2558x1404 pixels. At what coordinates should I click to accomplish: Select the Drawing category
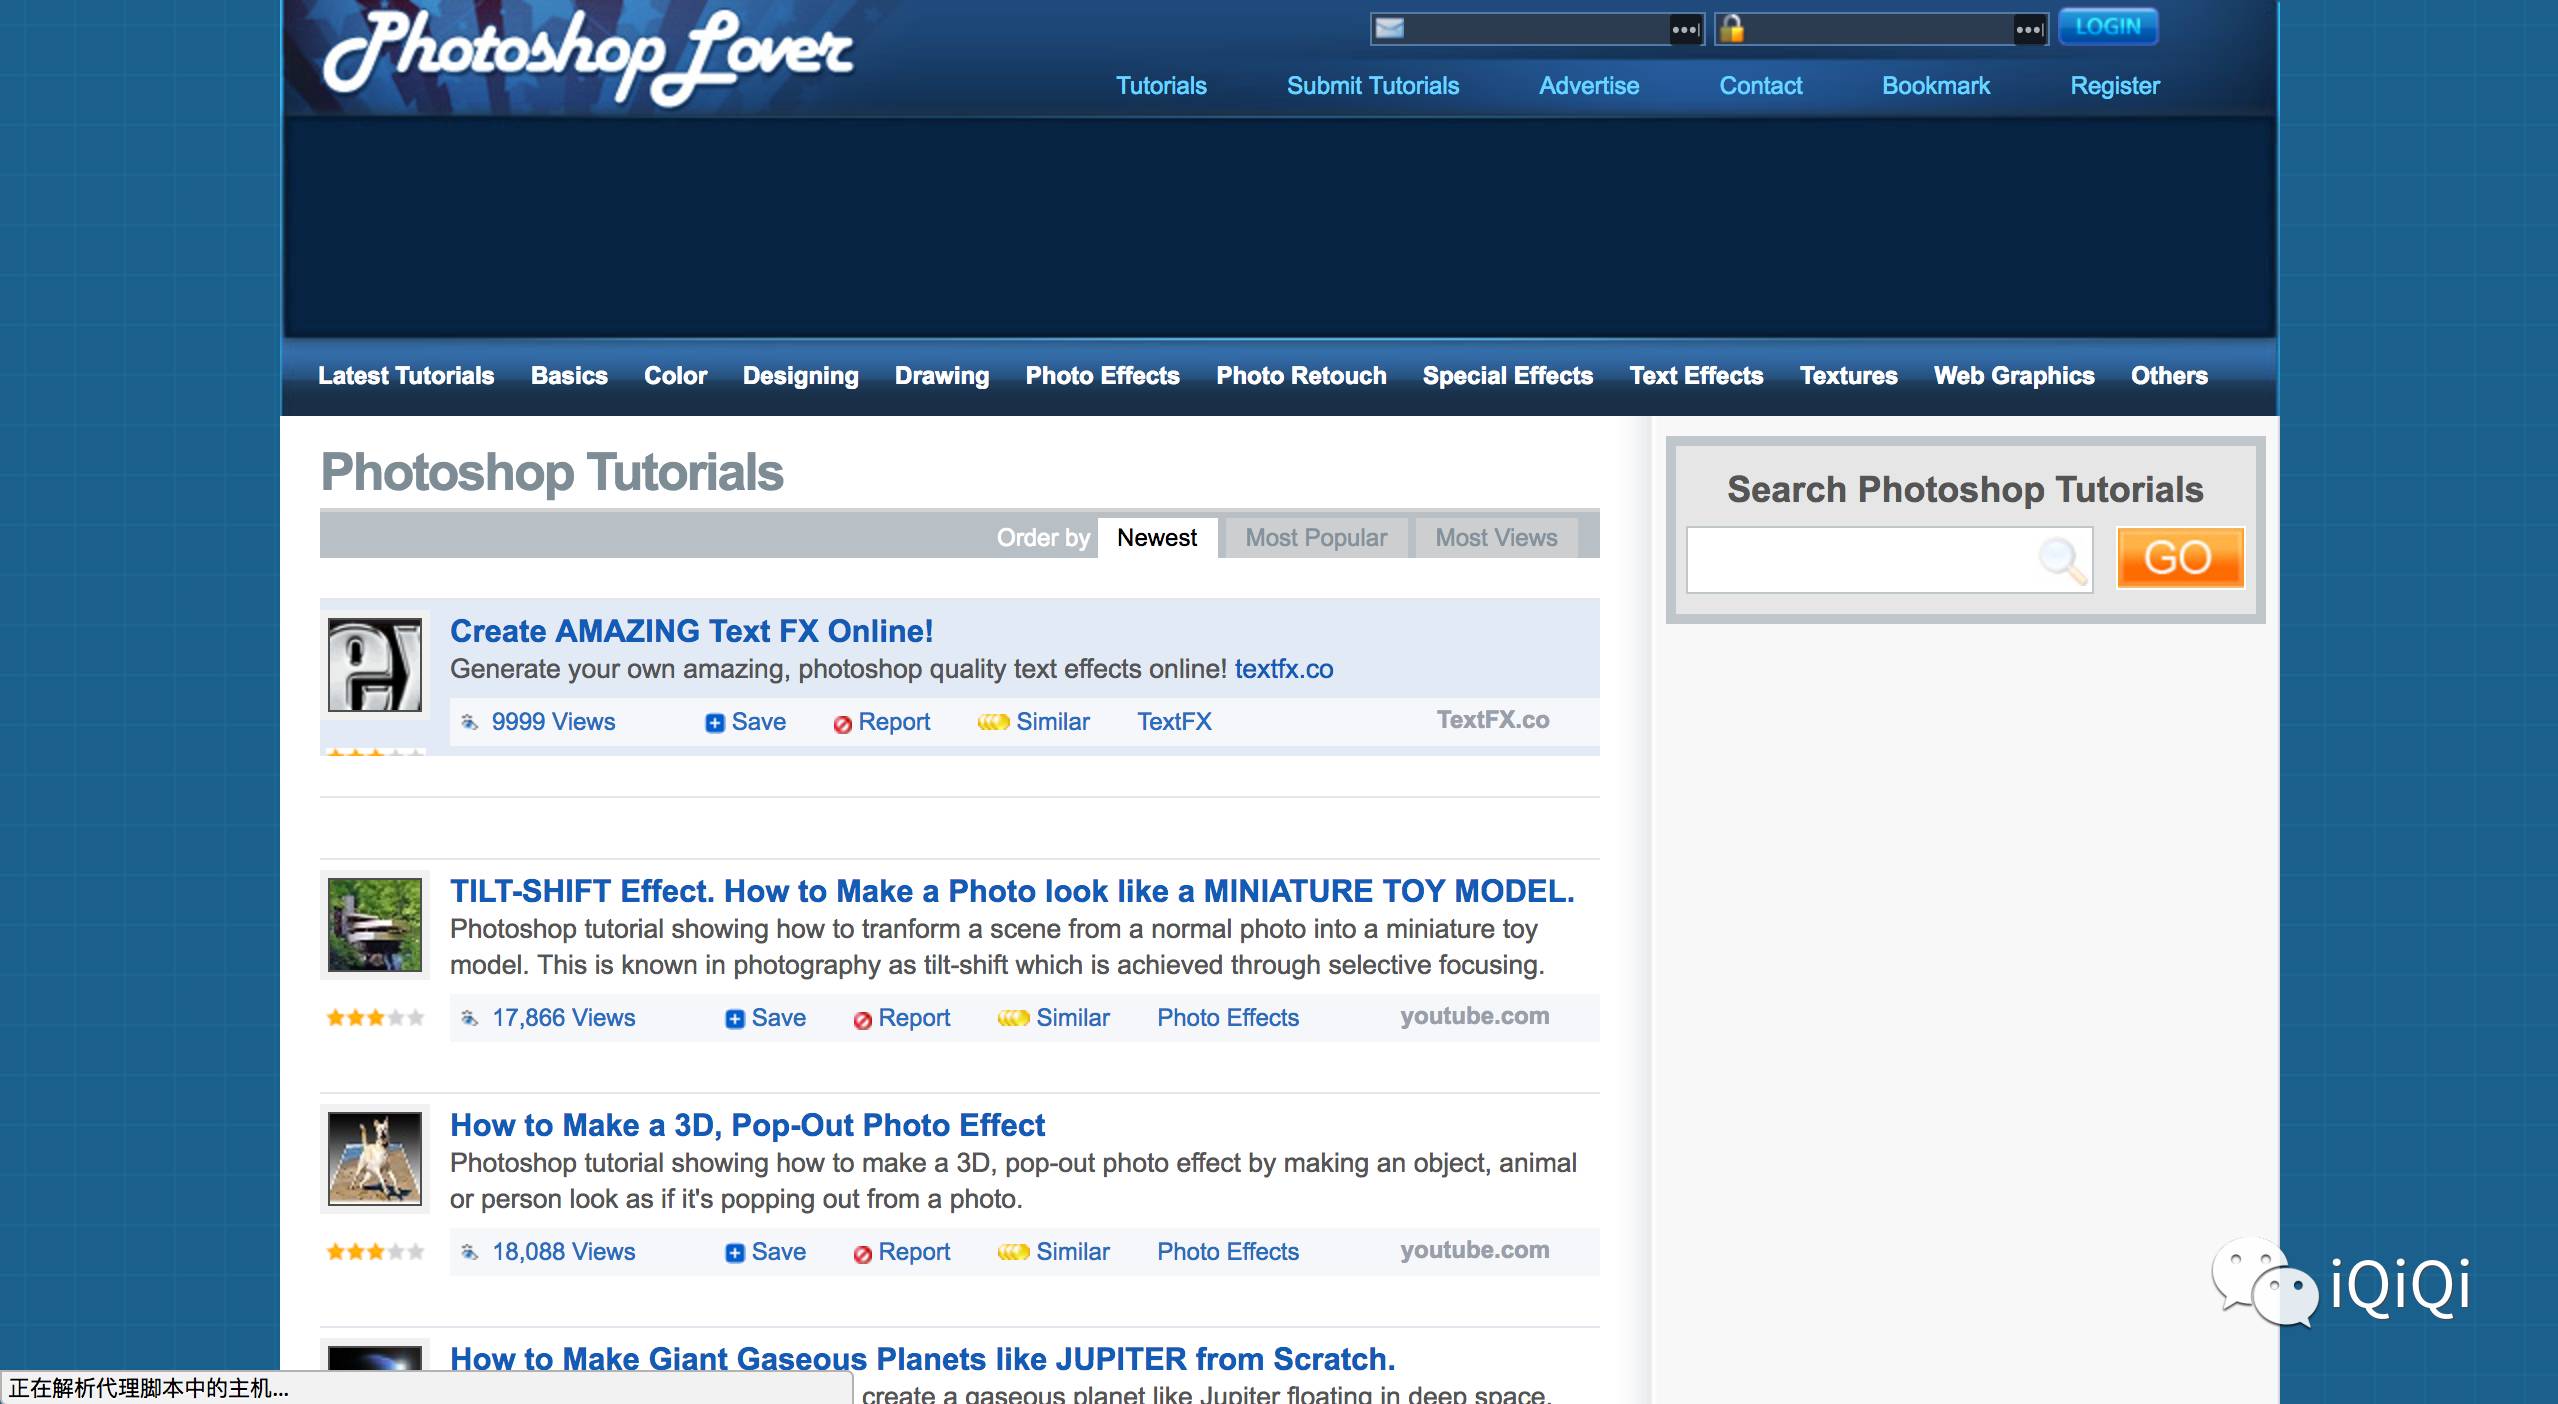pos(942,376)
